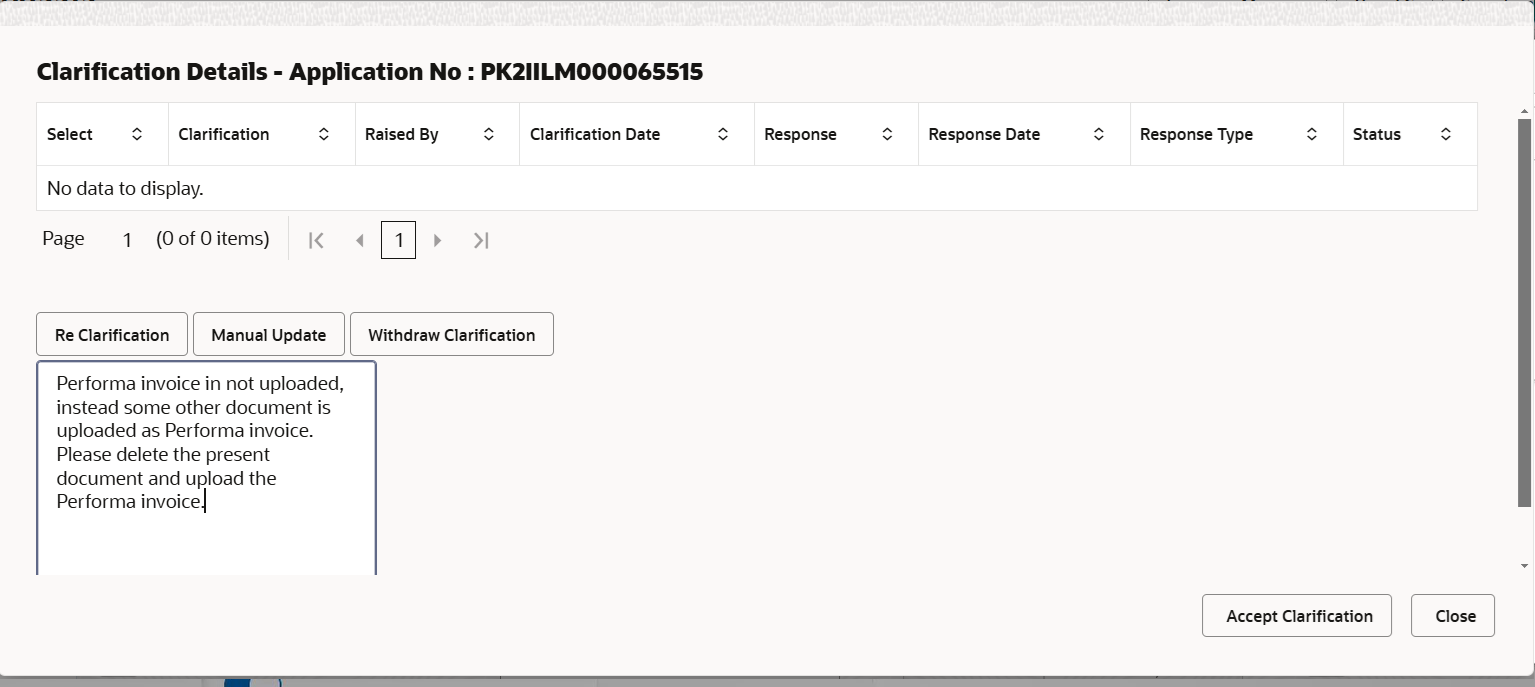
Task: Sort by the Select column arrows
Action: 137,134
